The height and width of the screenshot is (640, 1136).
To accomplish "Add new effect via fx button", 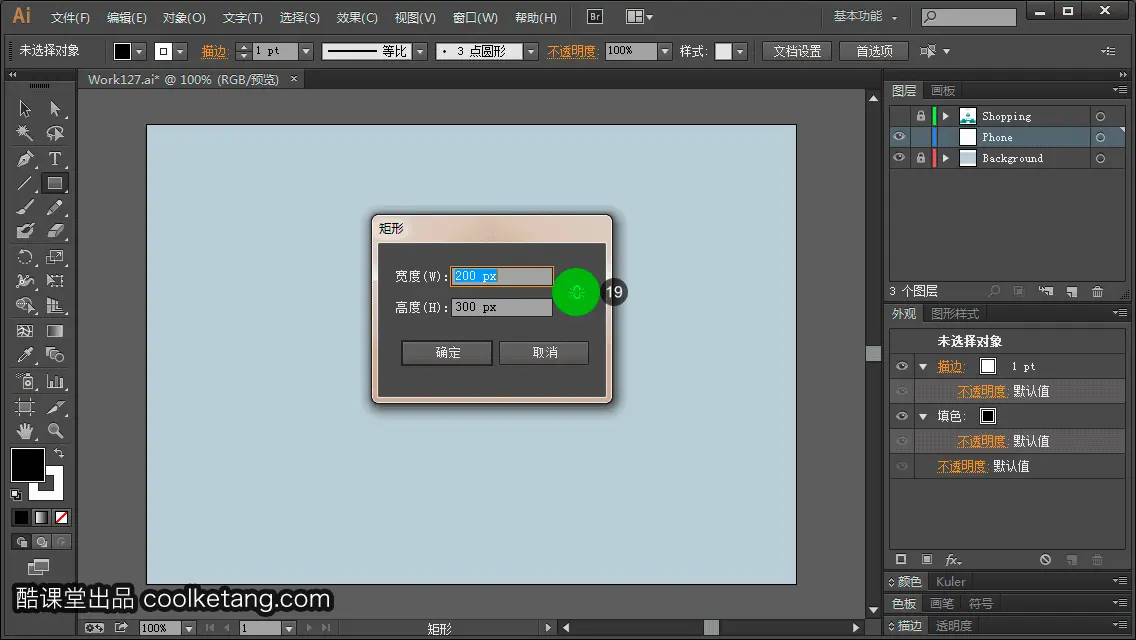I will pos(953,560).
